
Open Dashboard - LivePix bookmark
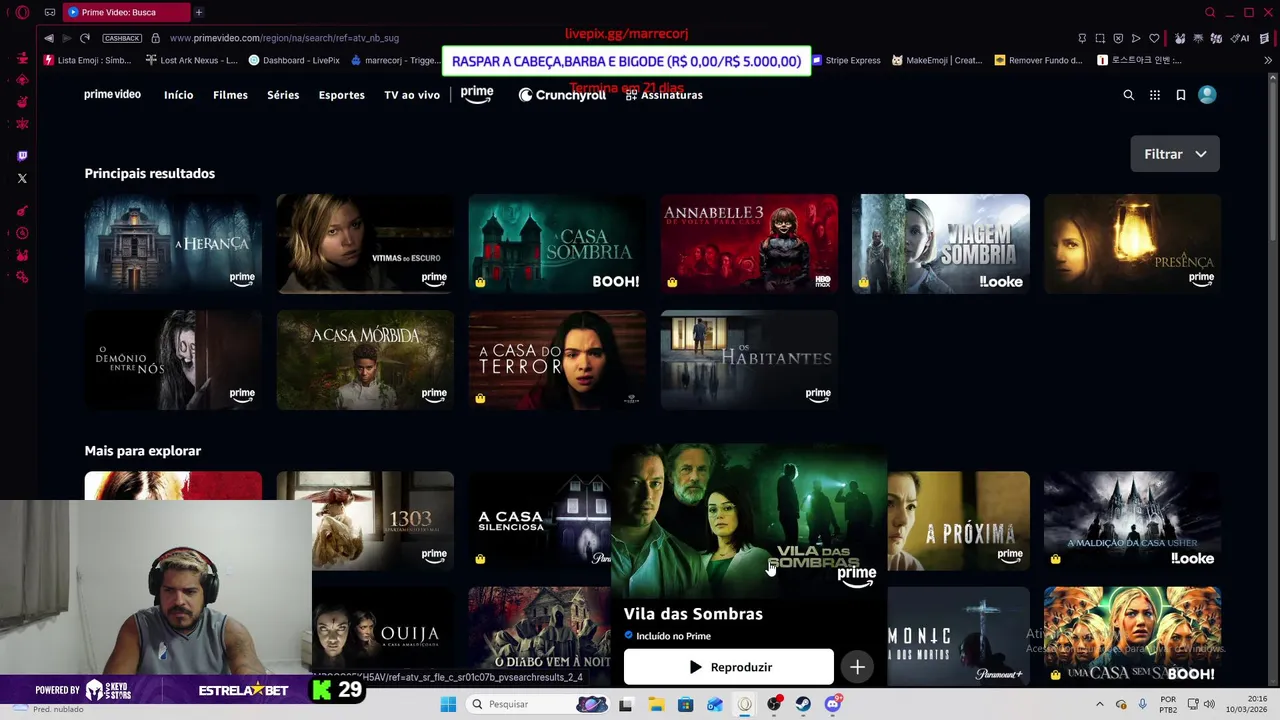point(294,60)
